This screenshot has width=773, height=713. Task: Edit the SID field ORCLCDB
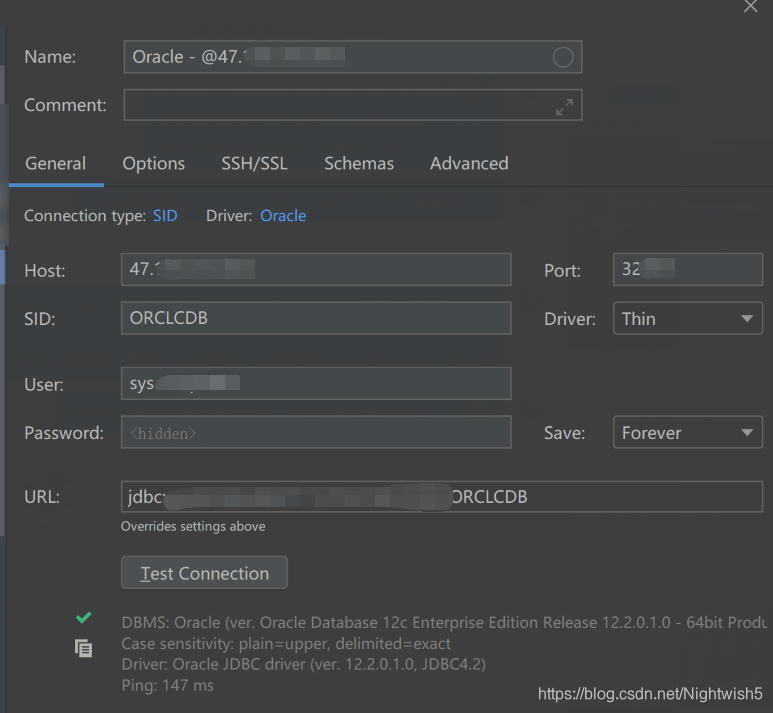[316, 319]
